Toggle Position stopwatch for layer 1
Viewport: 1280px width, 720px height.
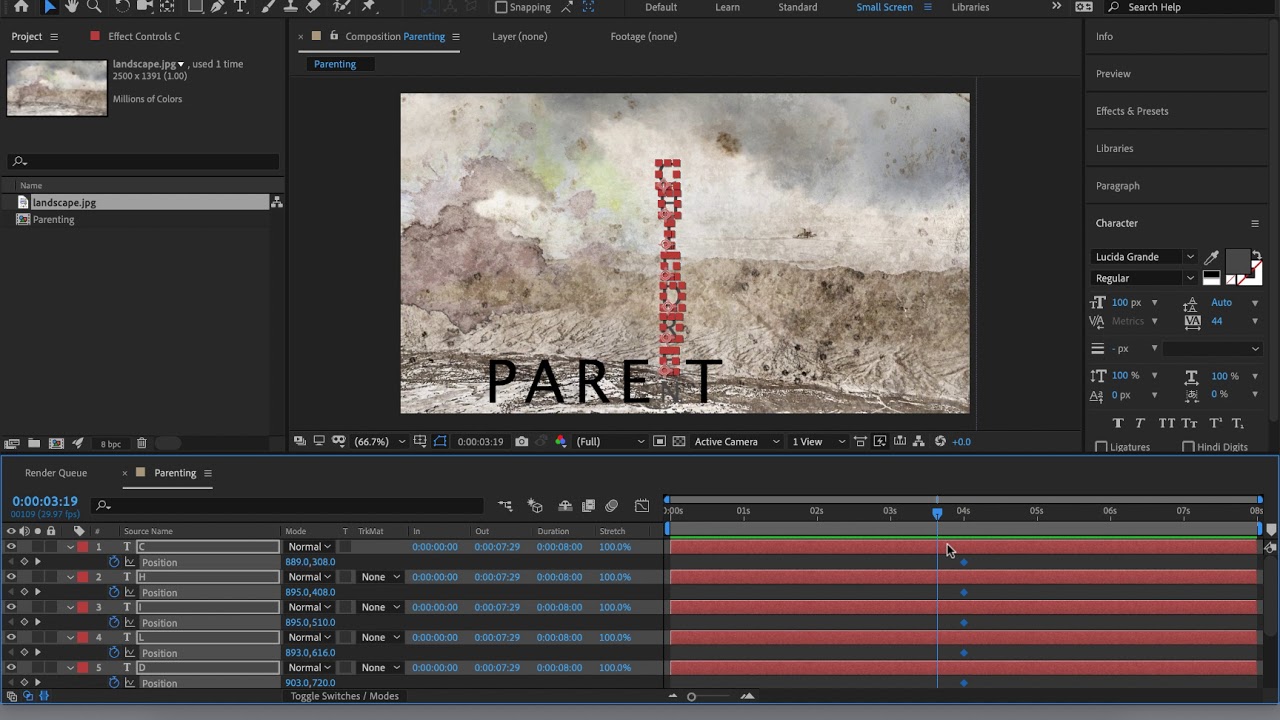coord(114,562)
